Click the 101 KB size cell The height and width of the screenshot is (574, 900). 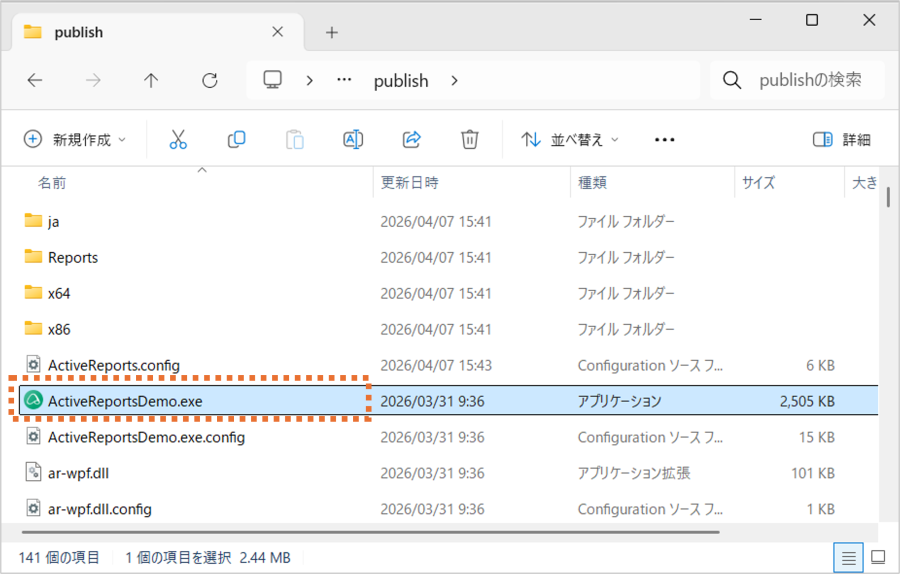[813, 473]
